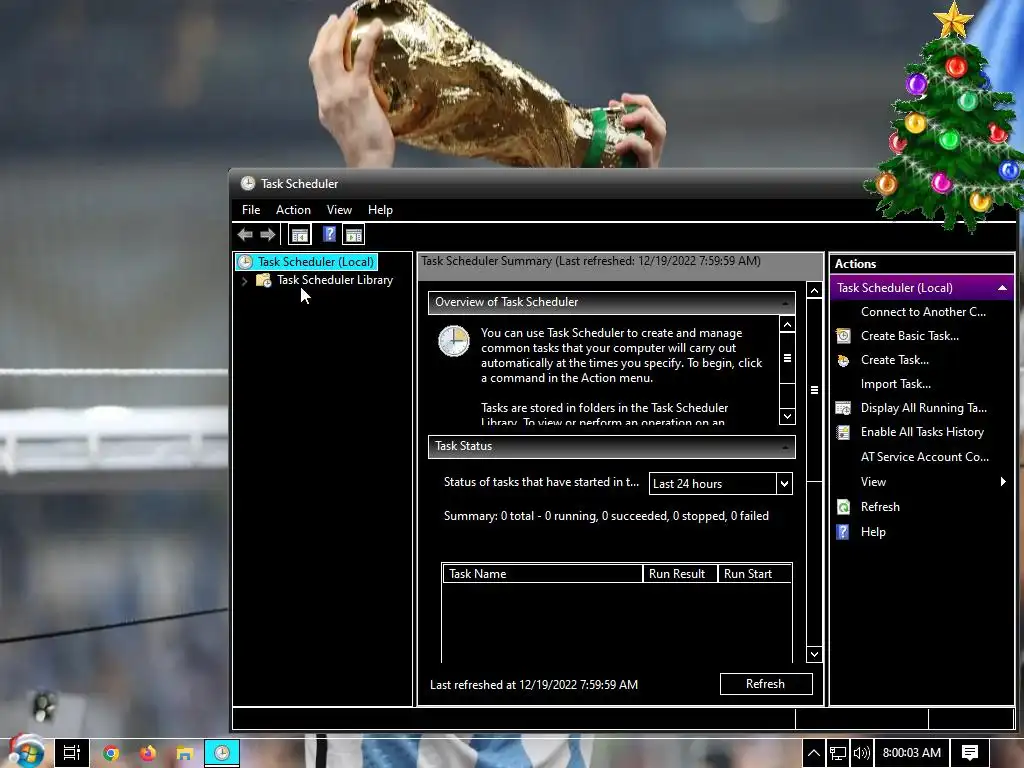1024x768 pixels.
Task: Expand the View submenu arrow in Actions
Action: point(1003,482)
